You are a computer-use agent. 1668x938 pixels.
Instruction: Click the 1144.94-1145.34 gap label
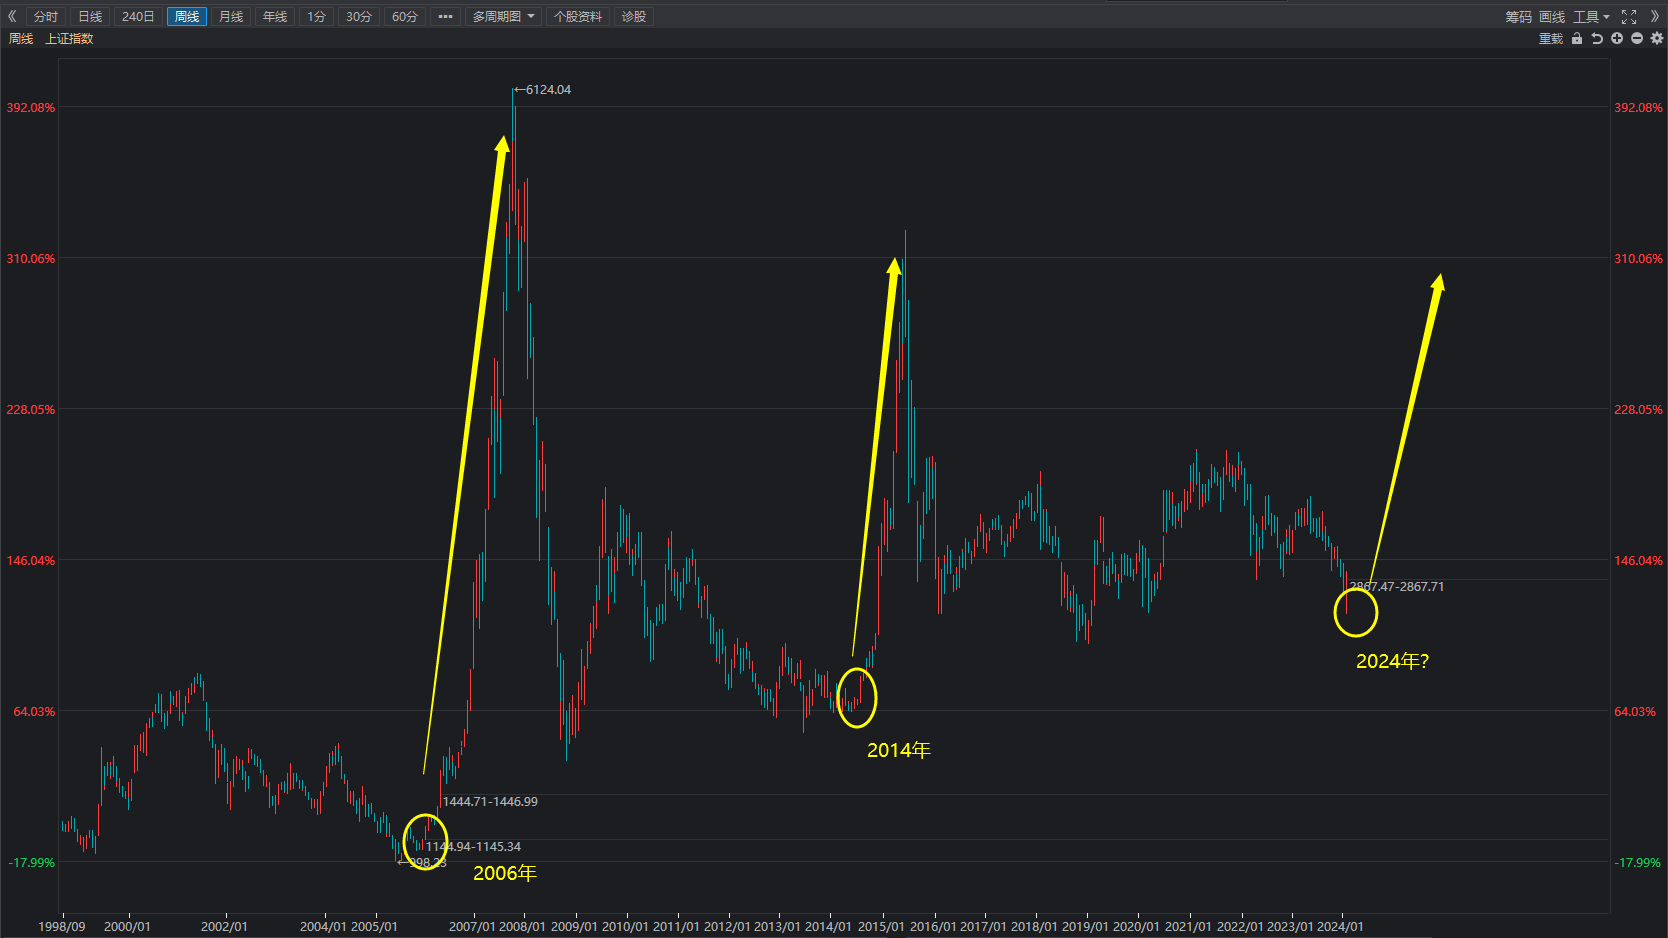coord(473,847)
